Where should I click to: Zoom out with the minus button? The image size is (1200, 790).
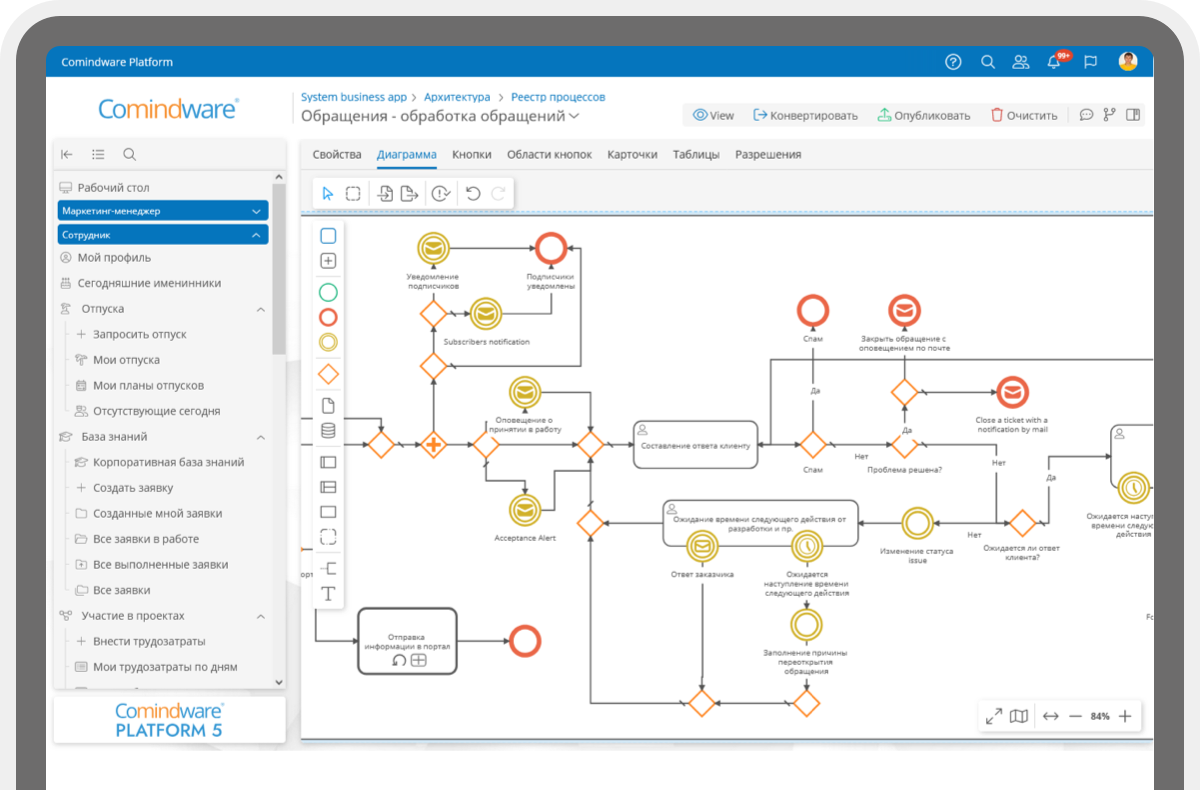[x=1076, y=716]
